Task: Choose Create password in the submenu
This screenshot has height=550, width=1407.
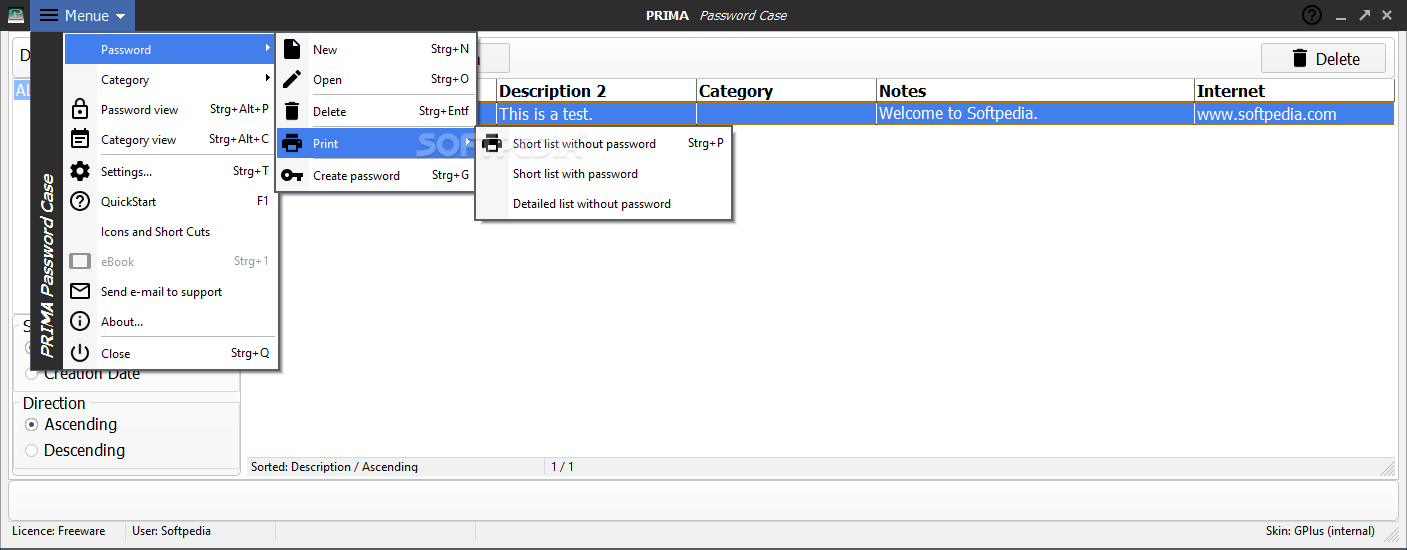Action: click(x=376, y=175)
